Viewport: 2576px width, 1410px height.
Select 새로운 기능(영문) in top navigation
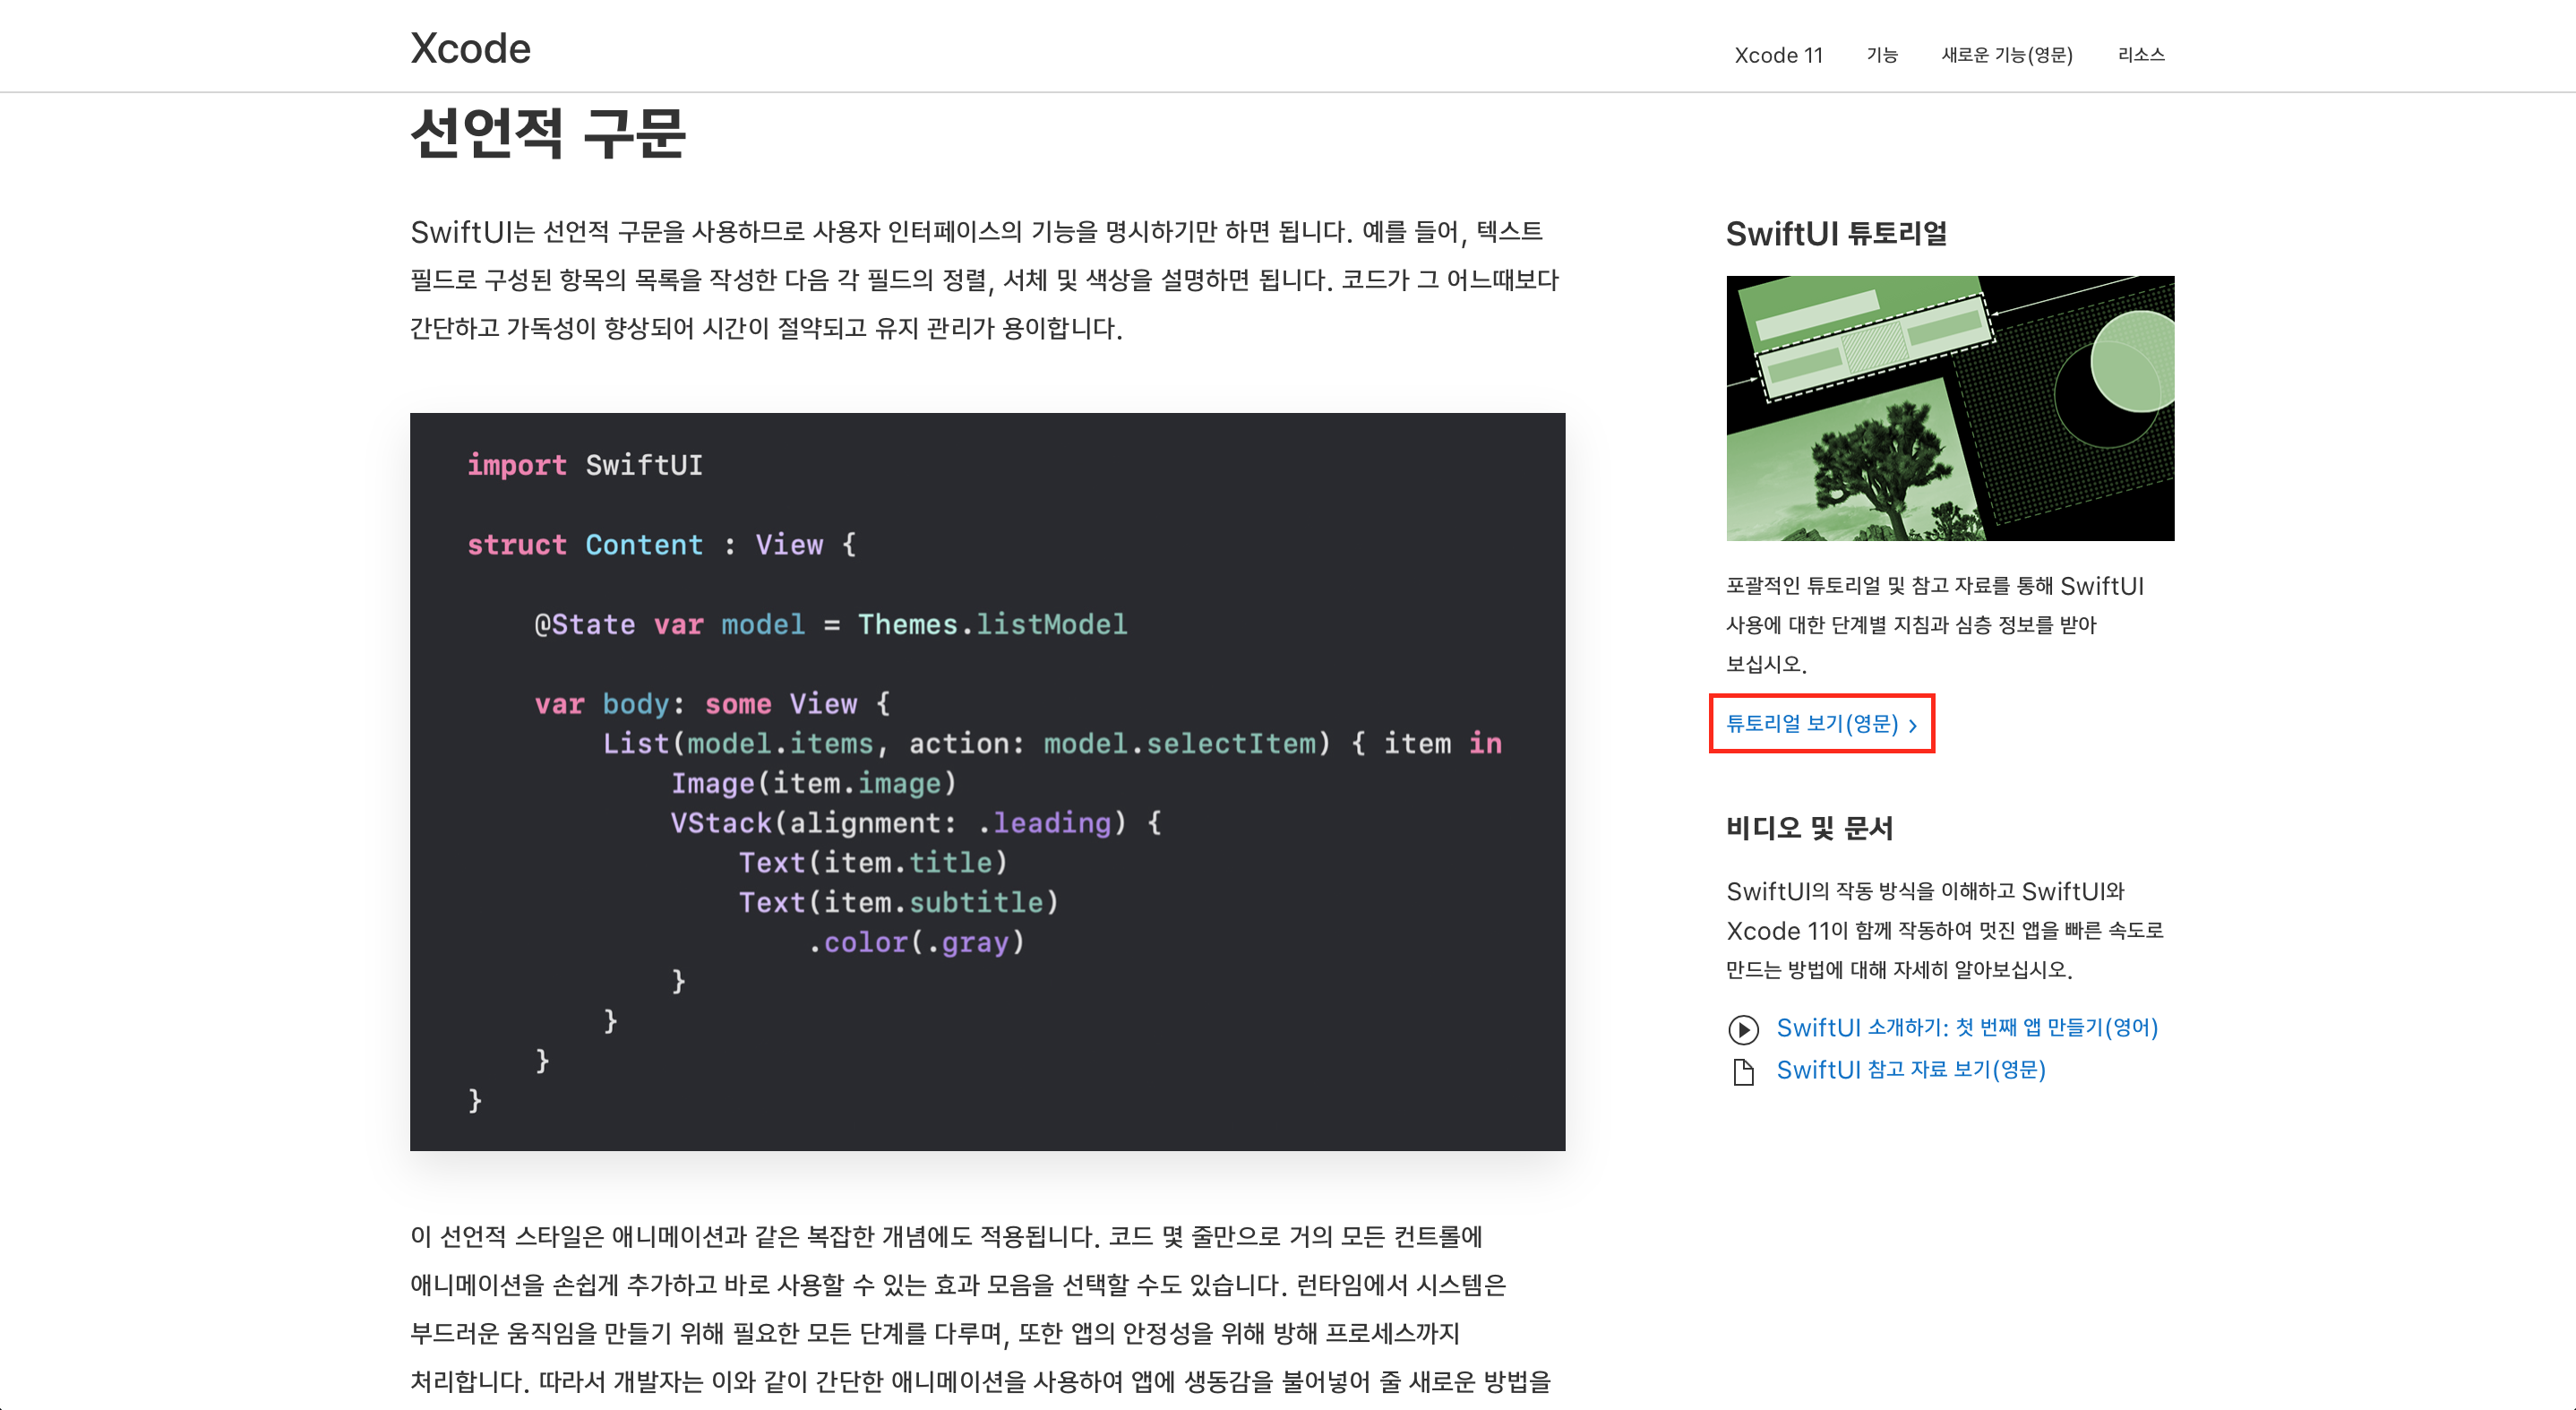coord(2006,55)
